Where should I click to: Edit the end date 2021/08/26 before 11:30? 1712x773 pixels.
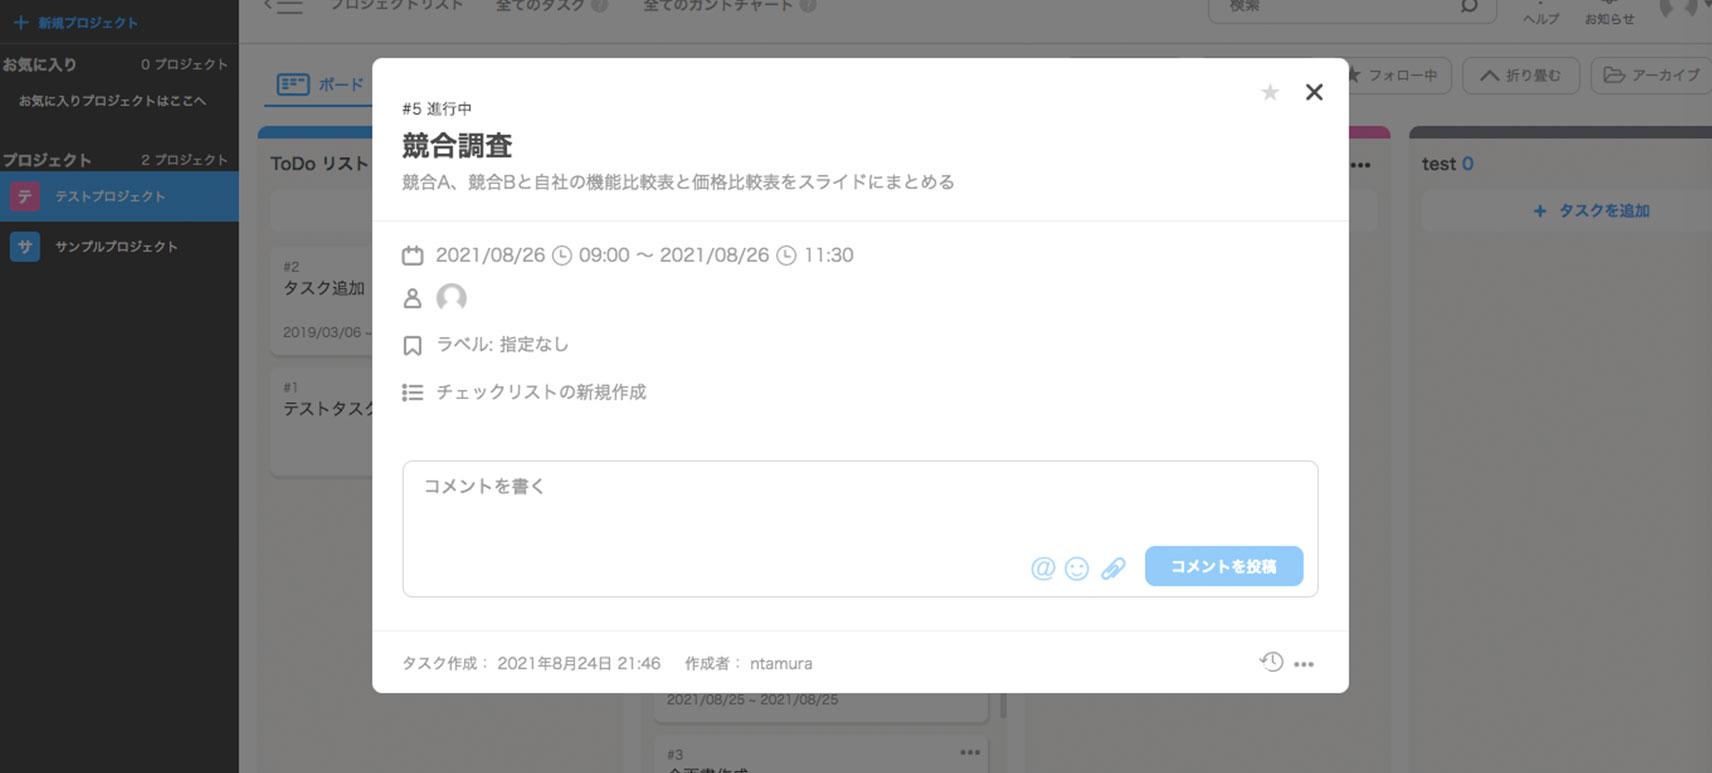coord(714,255)
